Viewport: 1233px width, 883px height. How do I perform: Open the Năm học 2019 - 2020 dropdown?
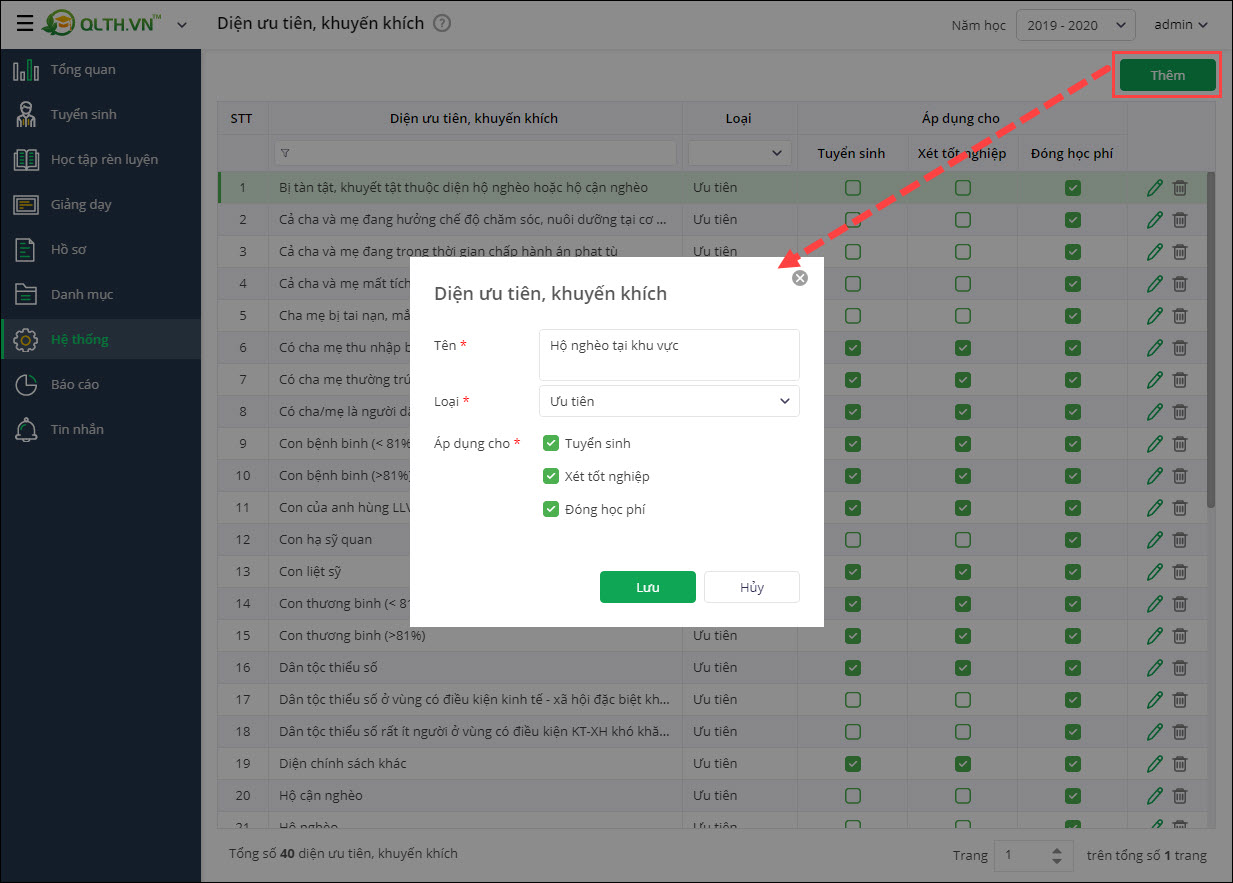[1075, 25]
